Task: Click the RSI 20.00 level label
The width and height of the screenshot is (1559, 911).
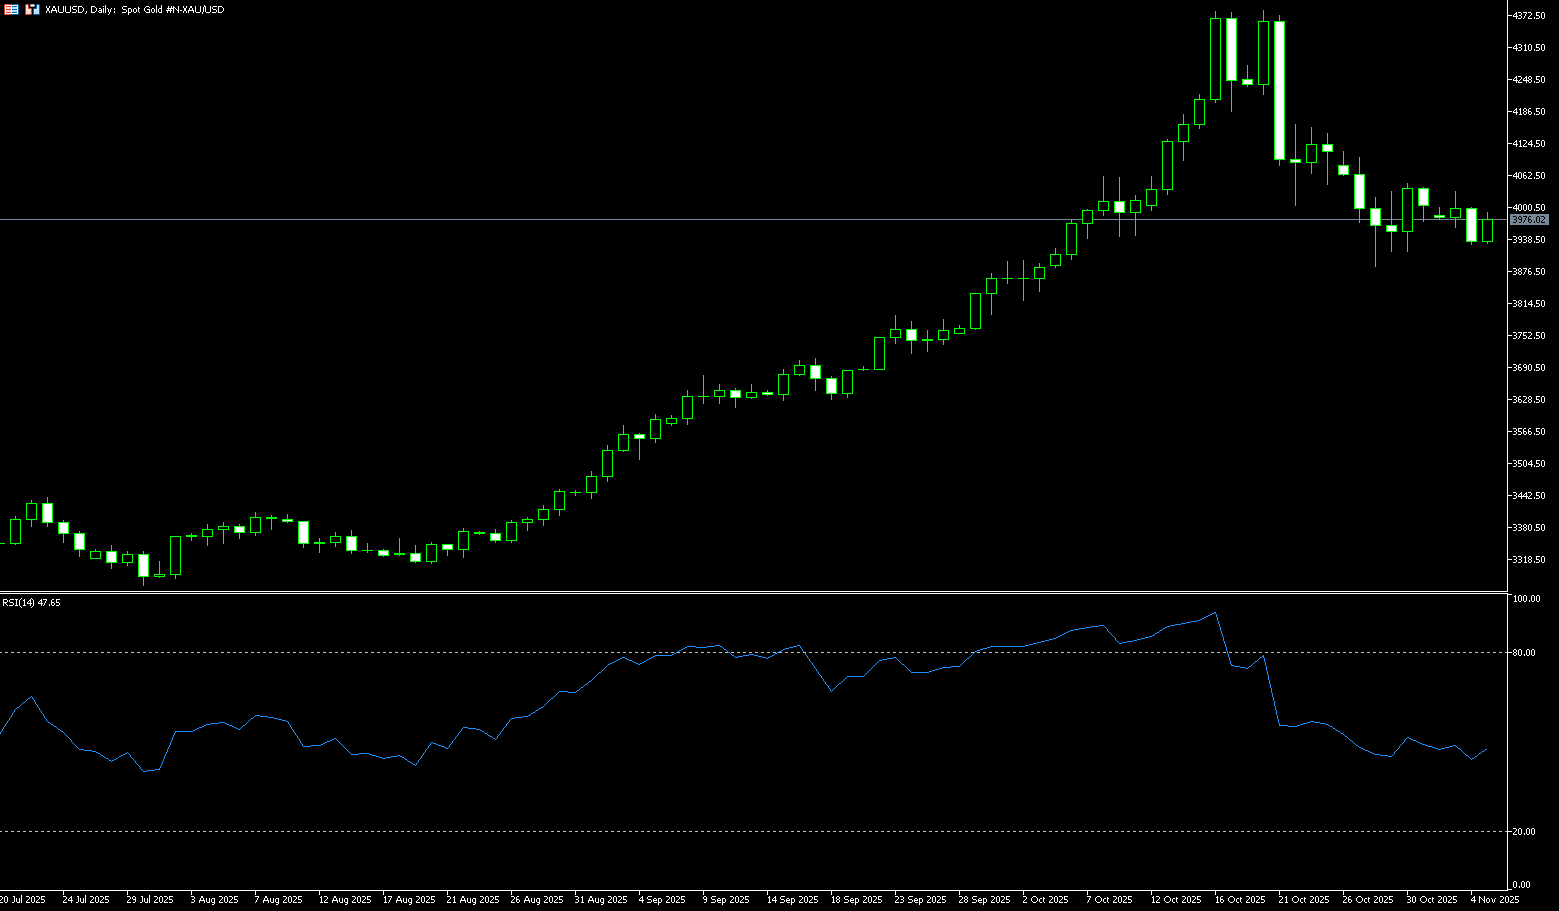Action: (1525, 832)
